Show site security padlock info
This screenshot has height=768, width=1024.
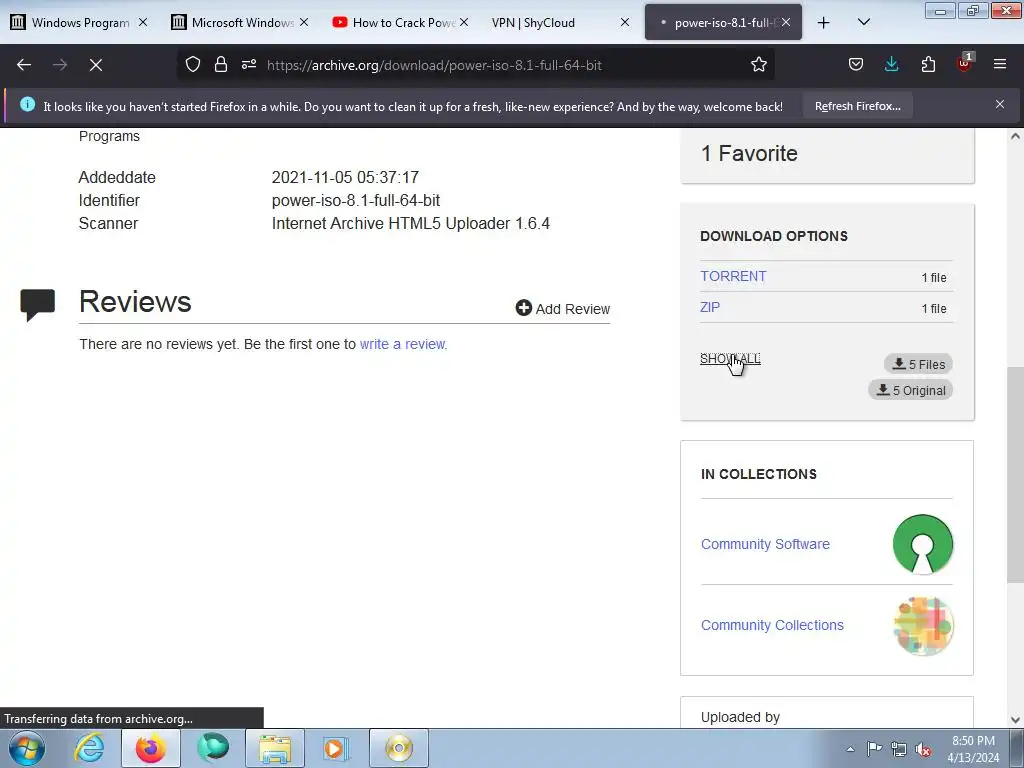[x=221, y=64]
